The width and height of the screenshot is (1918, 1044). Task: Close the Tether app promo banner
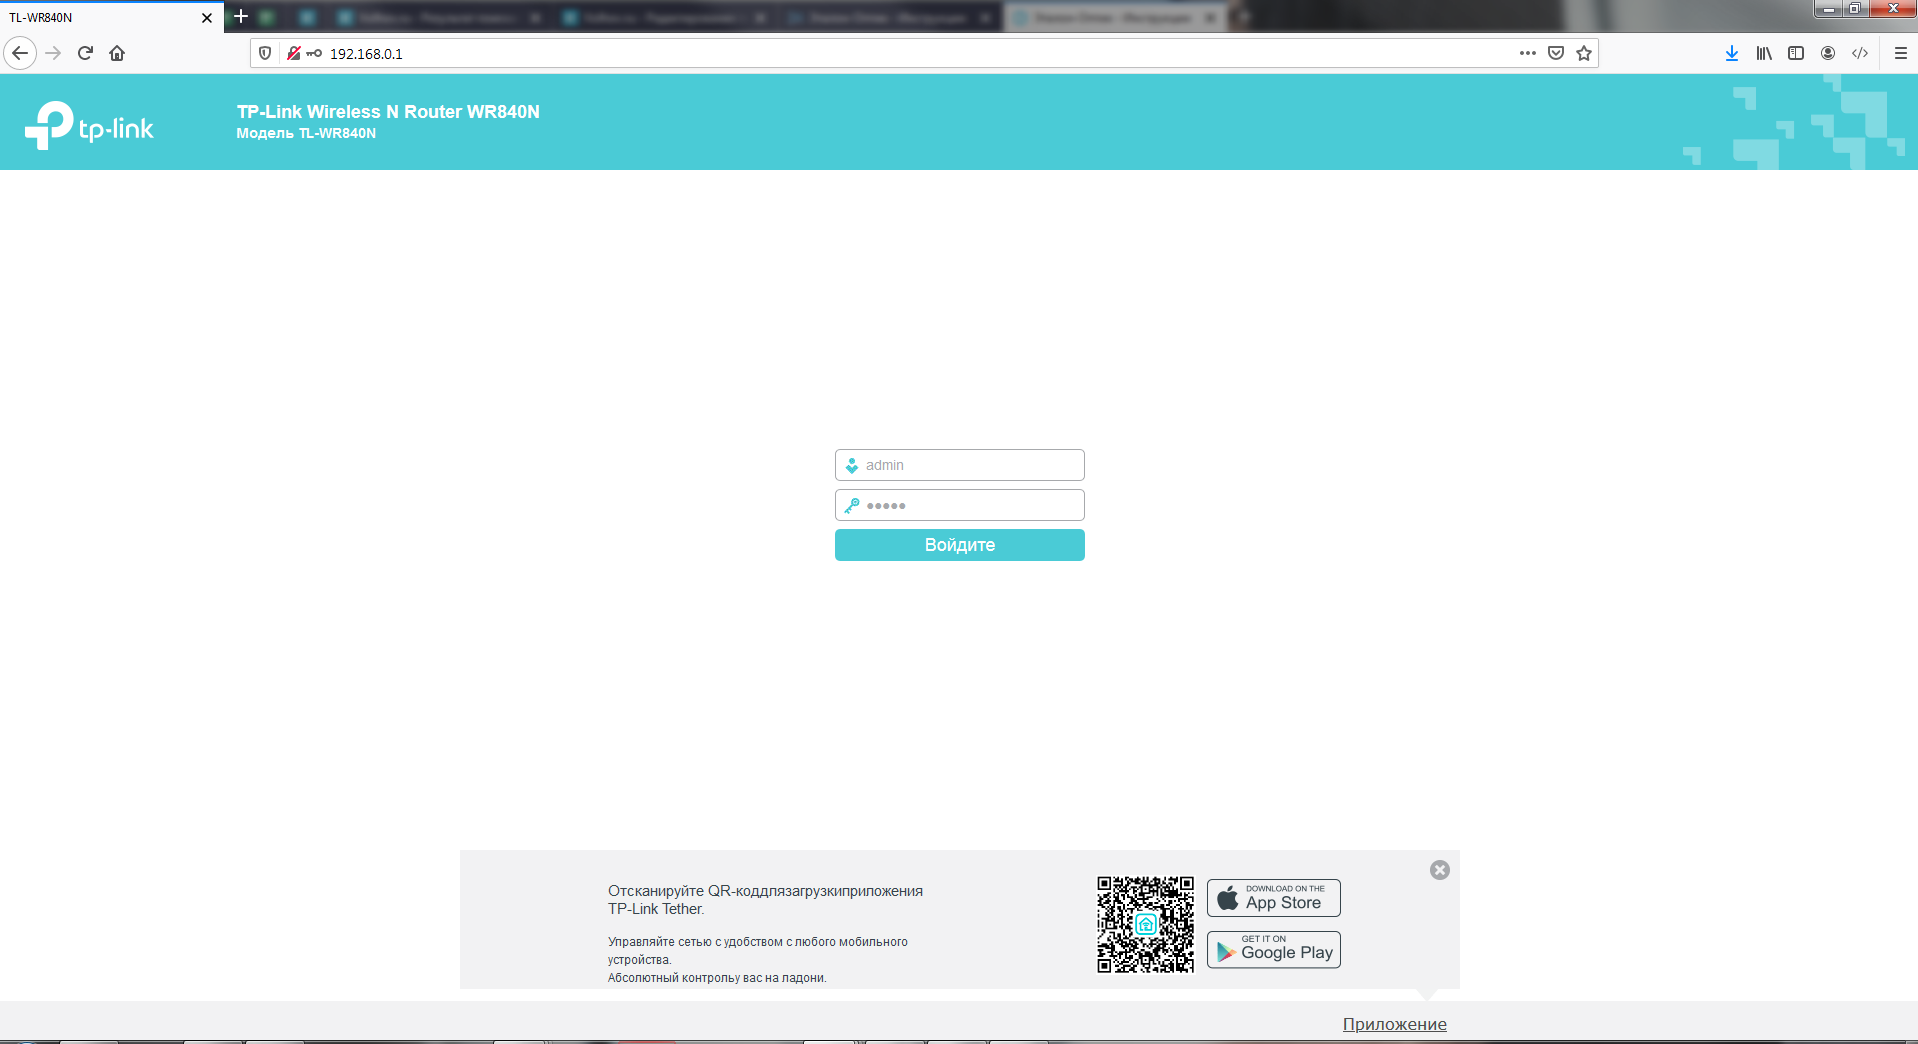coord(1440,870)
